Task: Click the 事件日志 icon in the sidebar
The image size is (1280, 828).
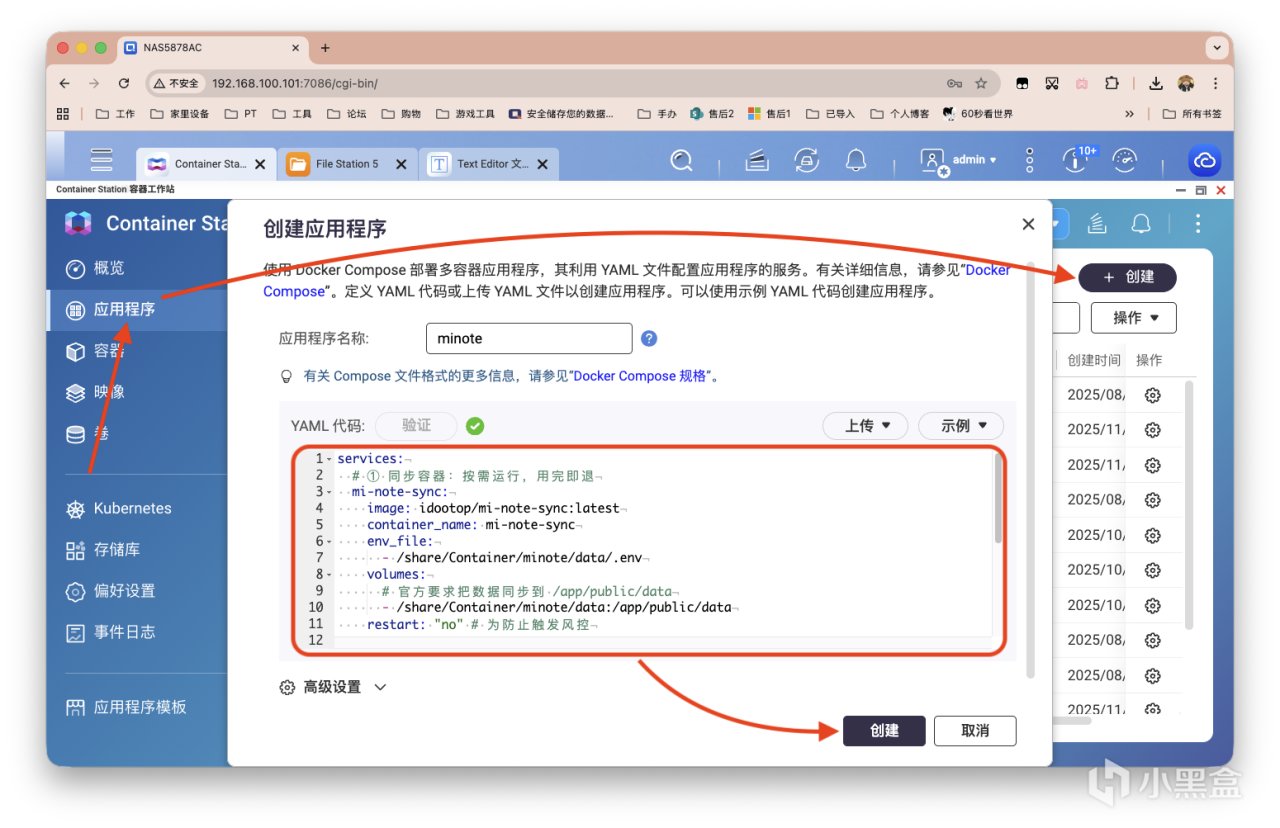Action: 75,632
